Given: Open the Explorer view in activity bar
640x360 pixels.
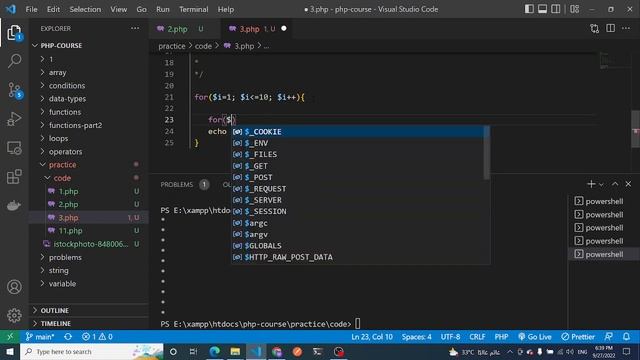Looking at the screenshot, I should 14,33.
